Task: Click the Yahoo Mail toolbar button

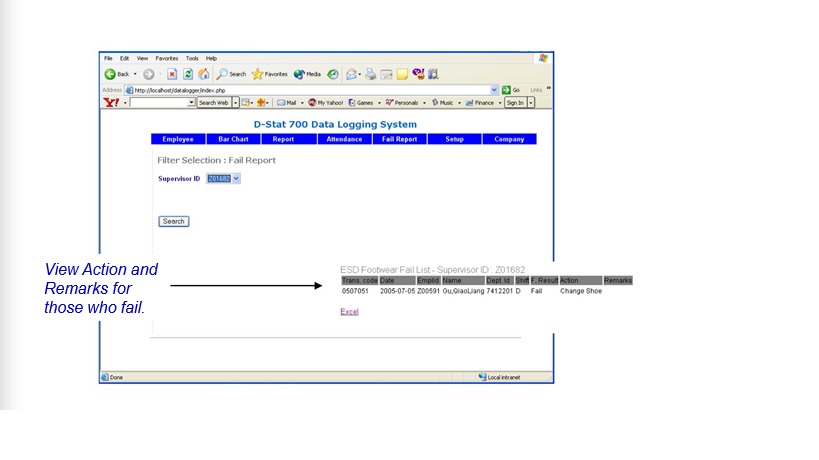Action: coord(288,102)
